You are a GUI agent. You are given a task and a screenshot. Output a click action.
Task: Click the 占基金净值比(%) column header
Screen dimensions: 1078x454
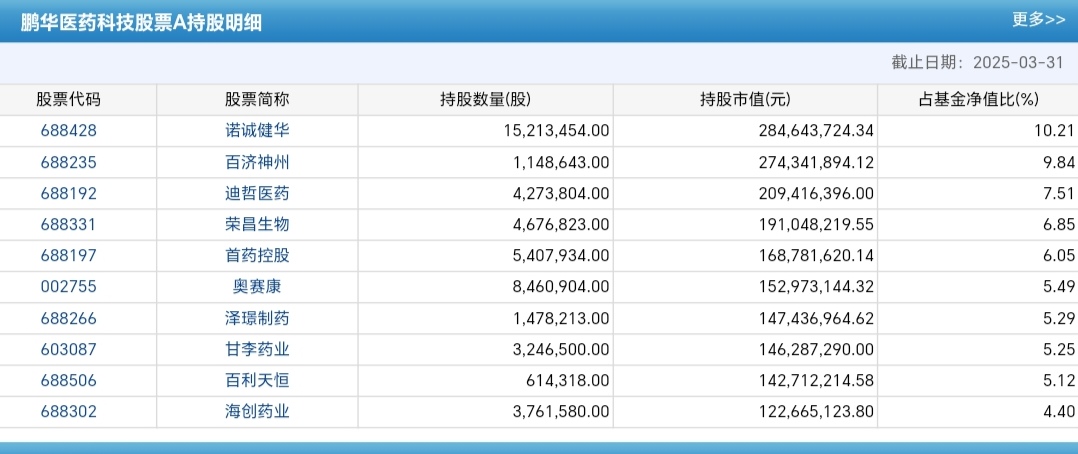(x=979, y=99)
